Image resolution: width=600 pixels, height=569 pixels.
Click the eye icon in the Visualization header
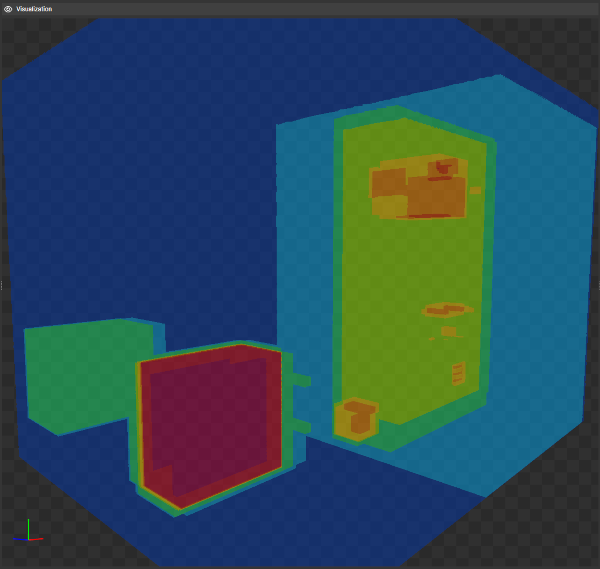click(x=8, y=8)
